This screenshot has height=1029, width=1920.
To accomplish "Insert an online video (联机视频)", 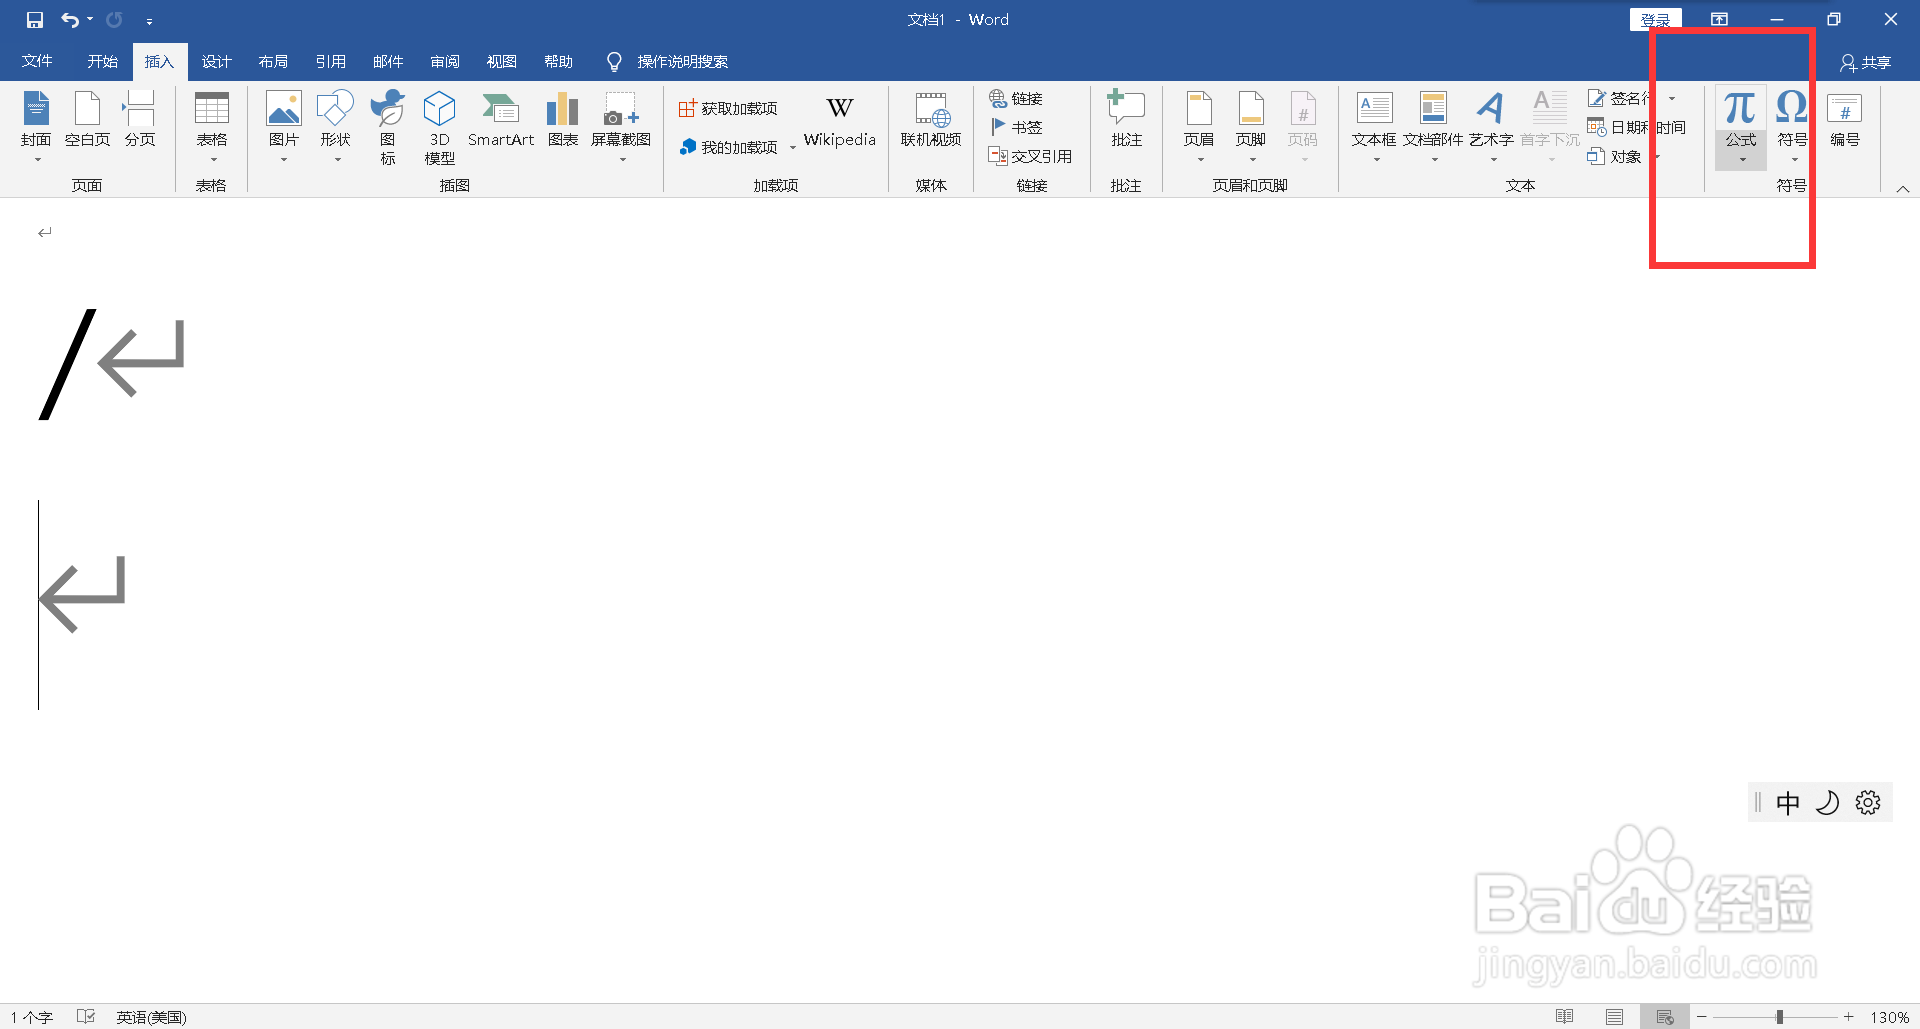I will coord(931,120).
